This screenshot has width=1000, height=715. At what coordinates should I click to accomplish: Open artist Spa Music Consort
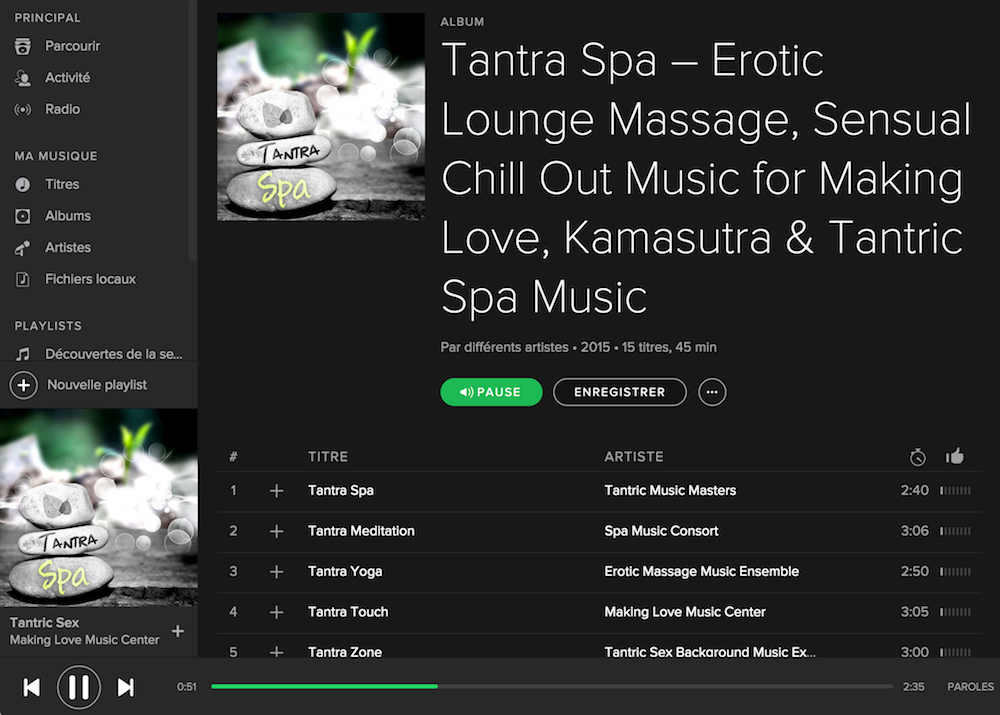(661, 531)
